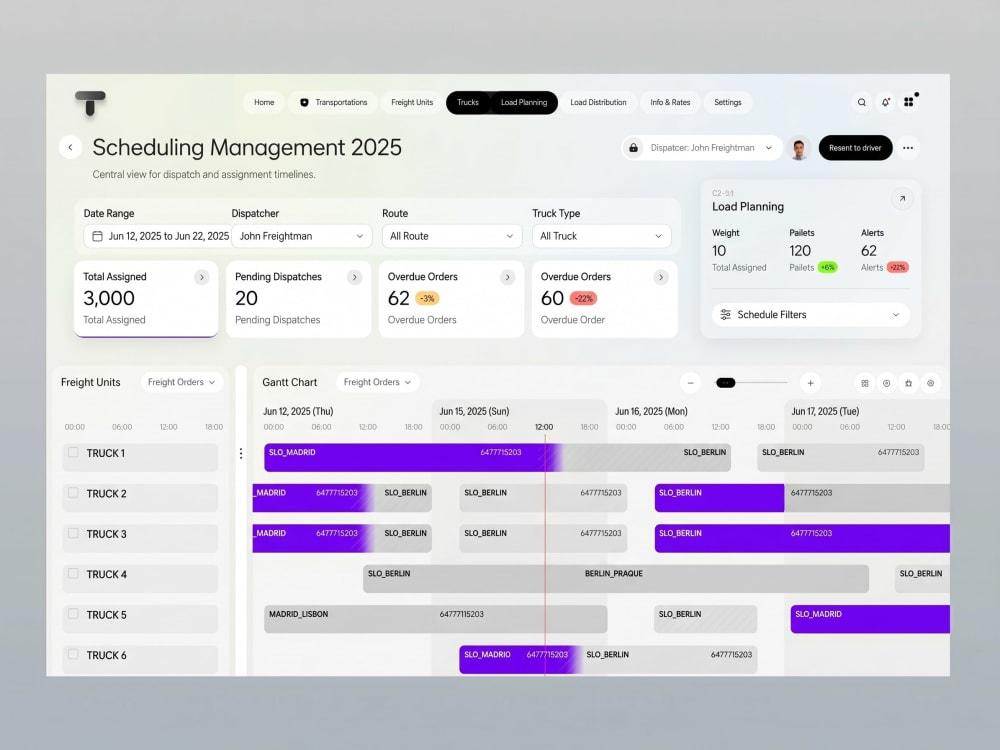Open Gantt chart settings gear icon

[x=930, y=383]
